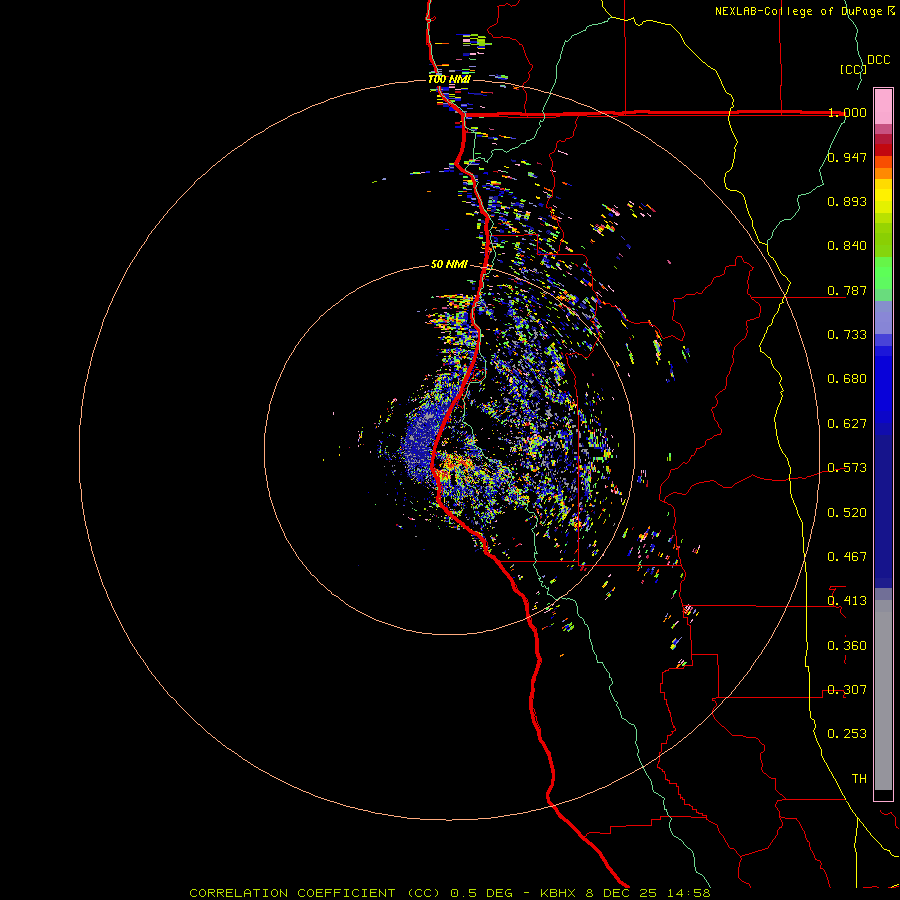The image size is (900, 900).
Task: Click the 50 NMI range ring label
Action: click(449, 264)
